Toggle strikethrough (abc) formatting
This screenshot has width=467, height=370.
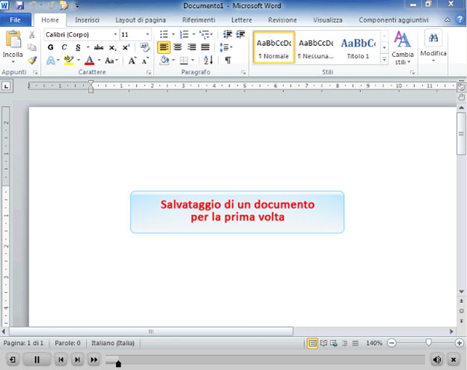click(99, 47)
